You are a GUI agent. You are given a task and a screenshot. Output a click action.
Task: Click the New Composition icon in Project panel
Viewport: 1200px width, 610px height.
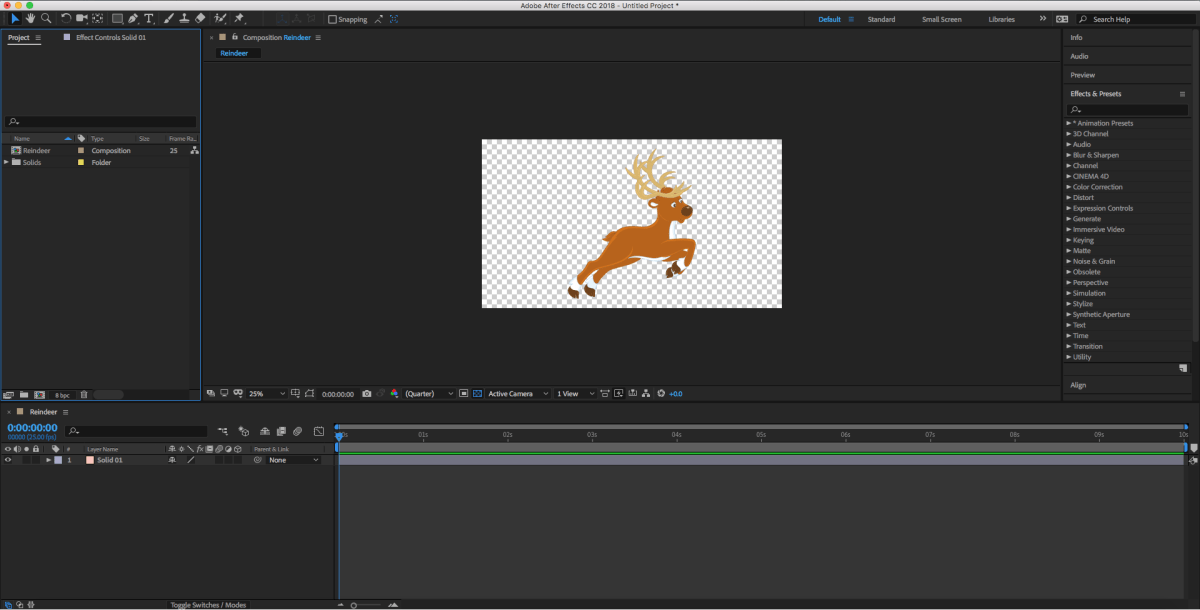[x=40, y=395]
